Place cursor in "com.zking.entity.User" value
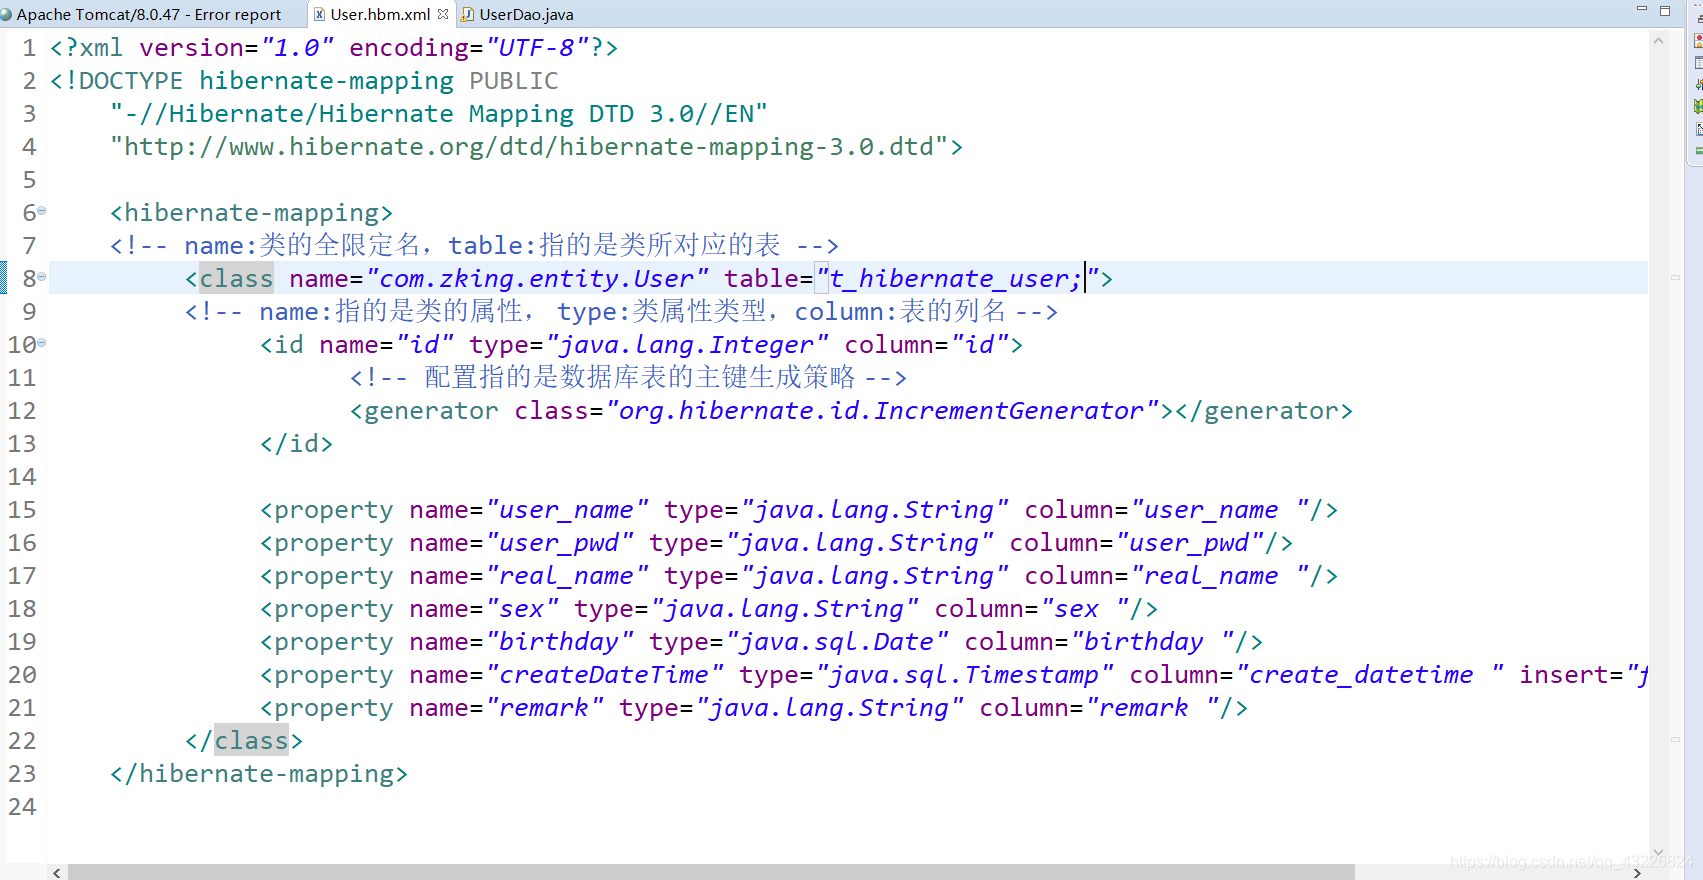This screenshot has height=880, width=1703. tap(537, 278)
